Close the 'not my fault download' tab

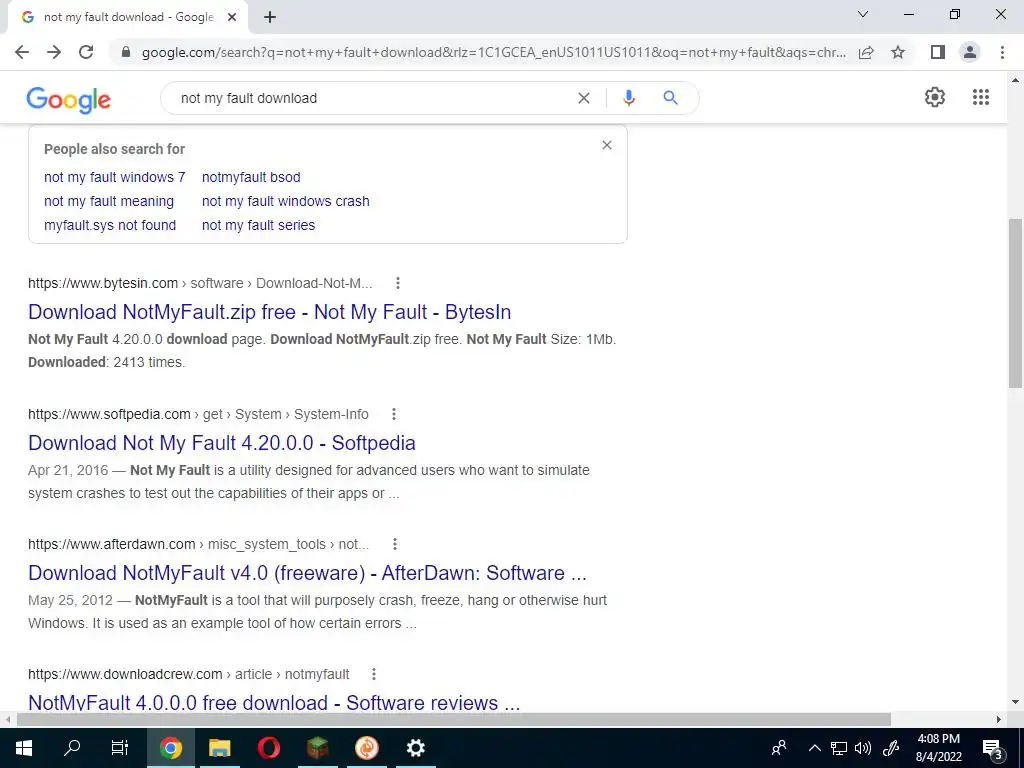click(x=232, y=17)
